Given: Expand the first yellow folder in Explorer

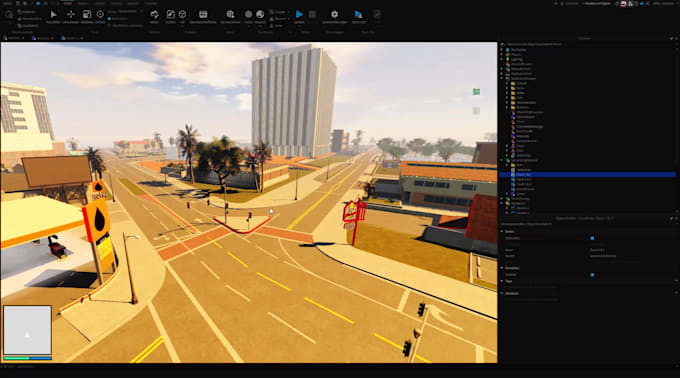Looking at the screenshot, I should [507, 83].
